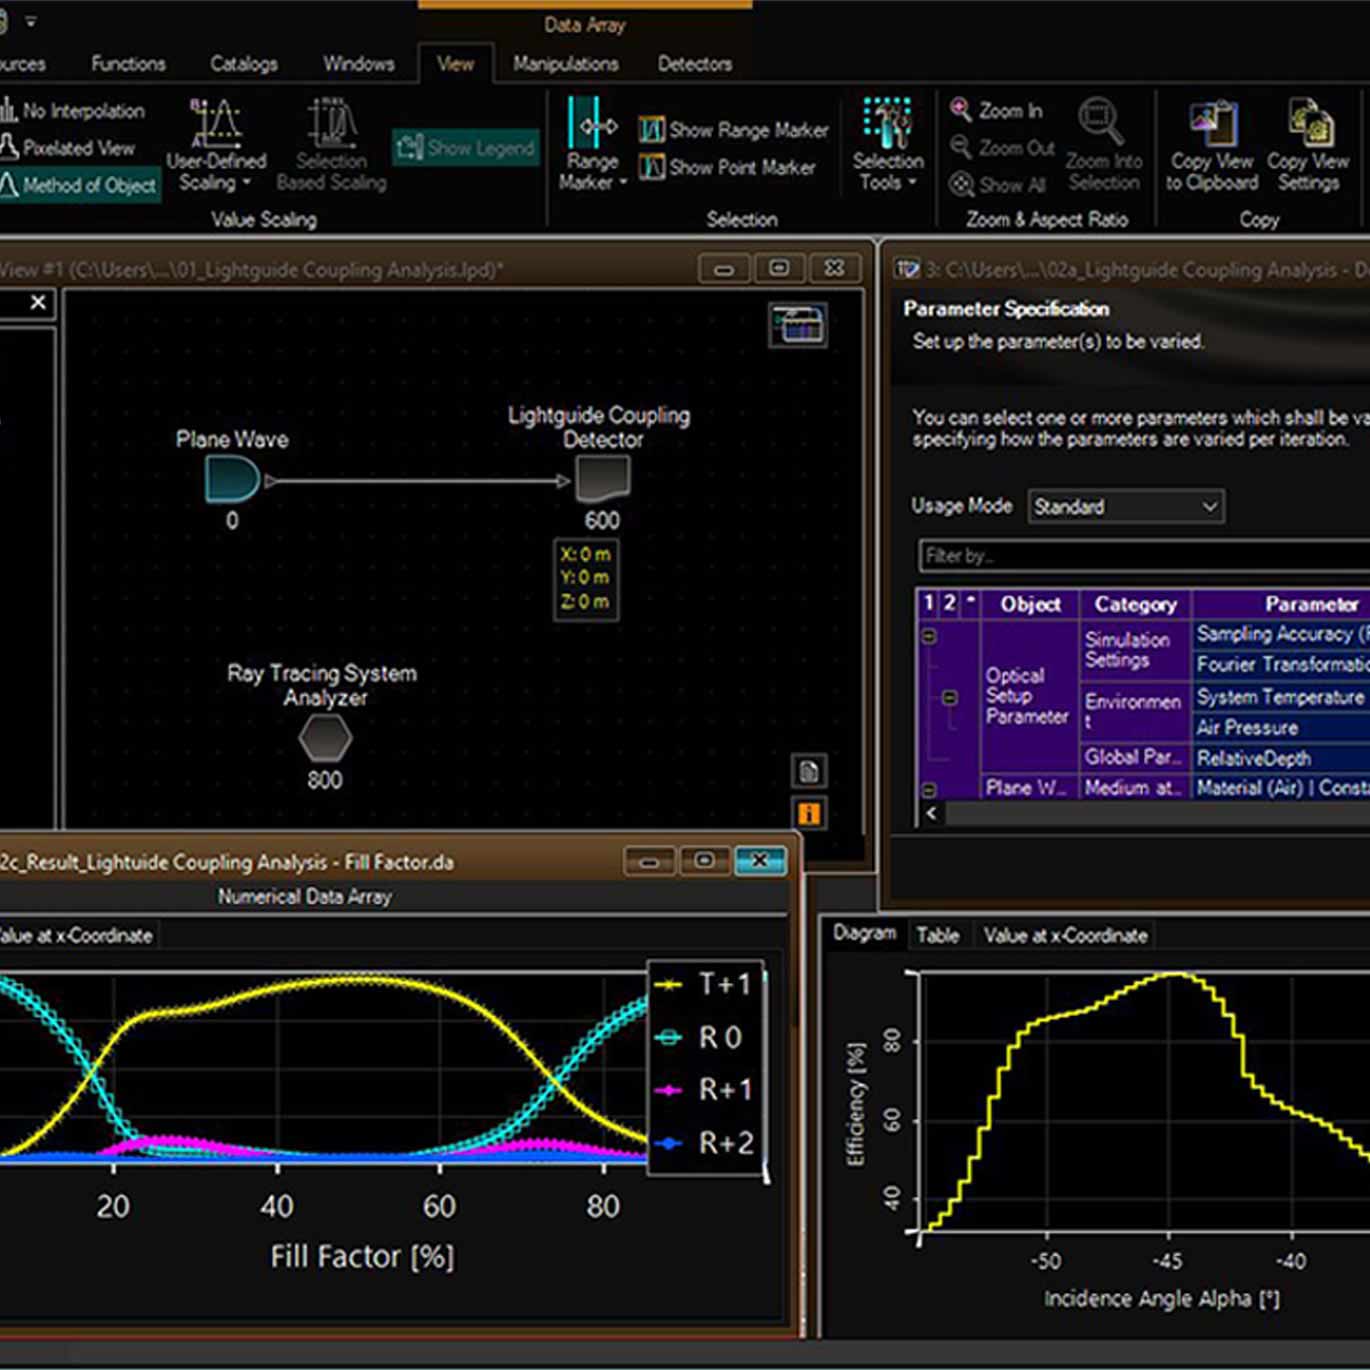Open Selection Tools dropdown
Viewport: 1370px width, 1370px height.
887,145
